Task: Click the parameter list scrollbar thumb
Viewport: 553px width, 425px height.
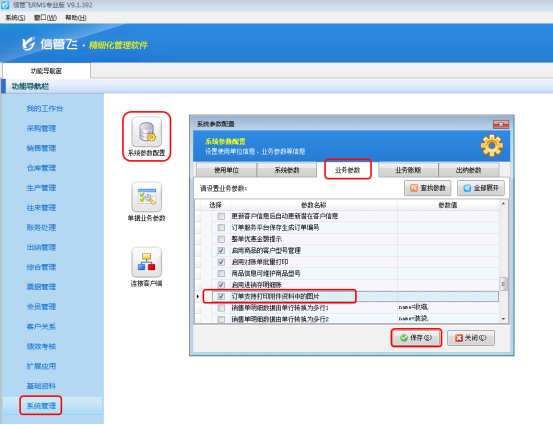Action: tap(503, 284)
